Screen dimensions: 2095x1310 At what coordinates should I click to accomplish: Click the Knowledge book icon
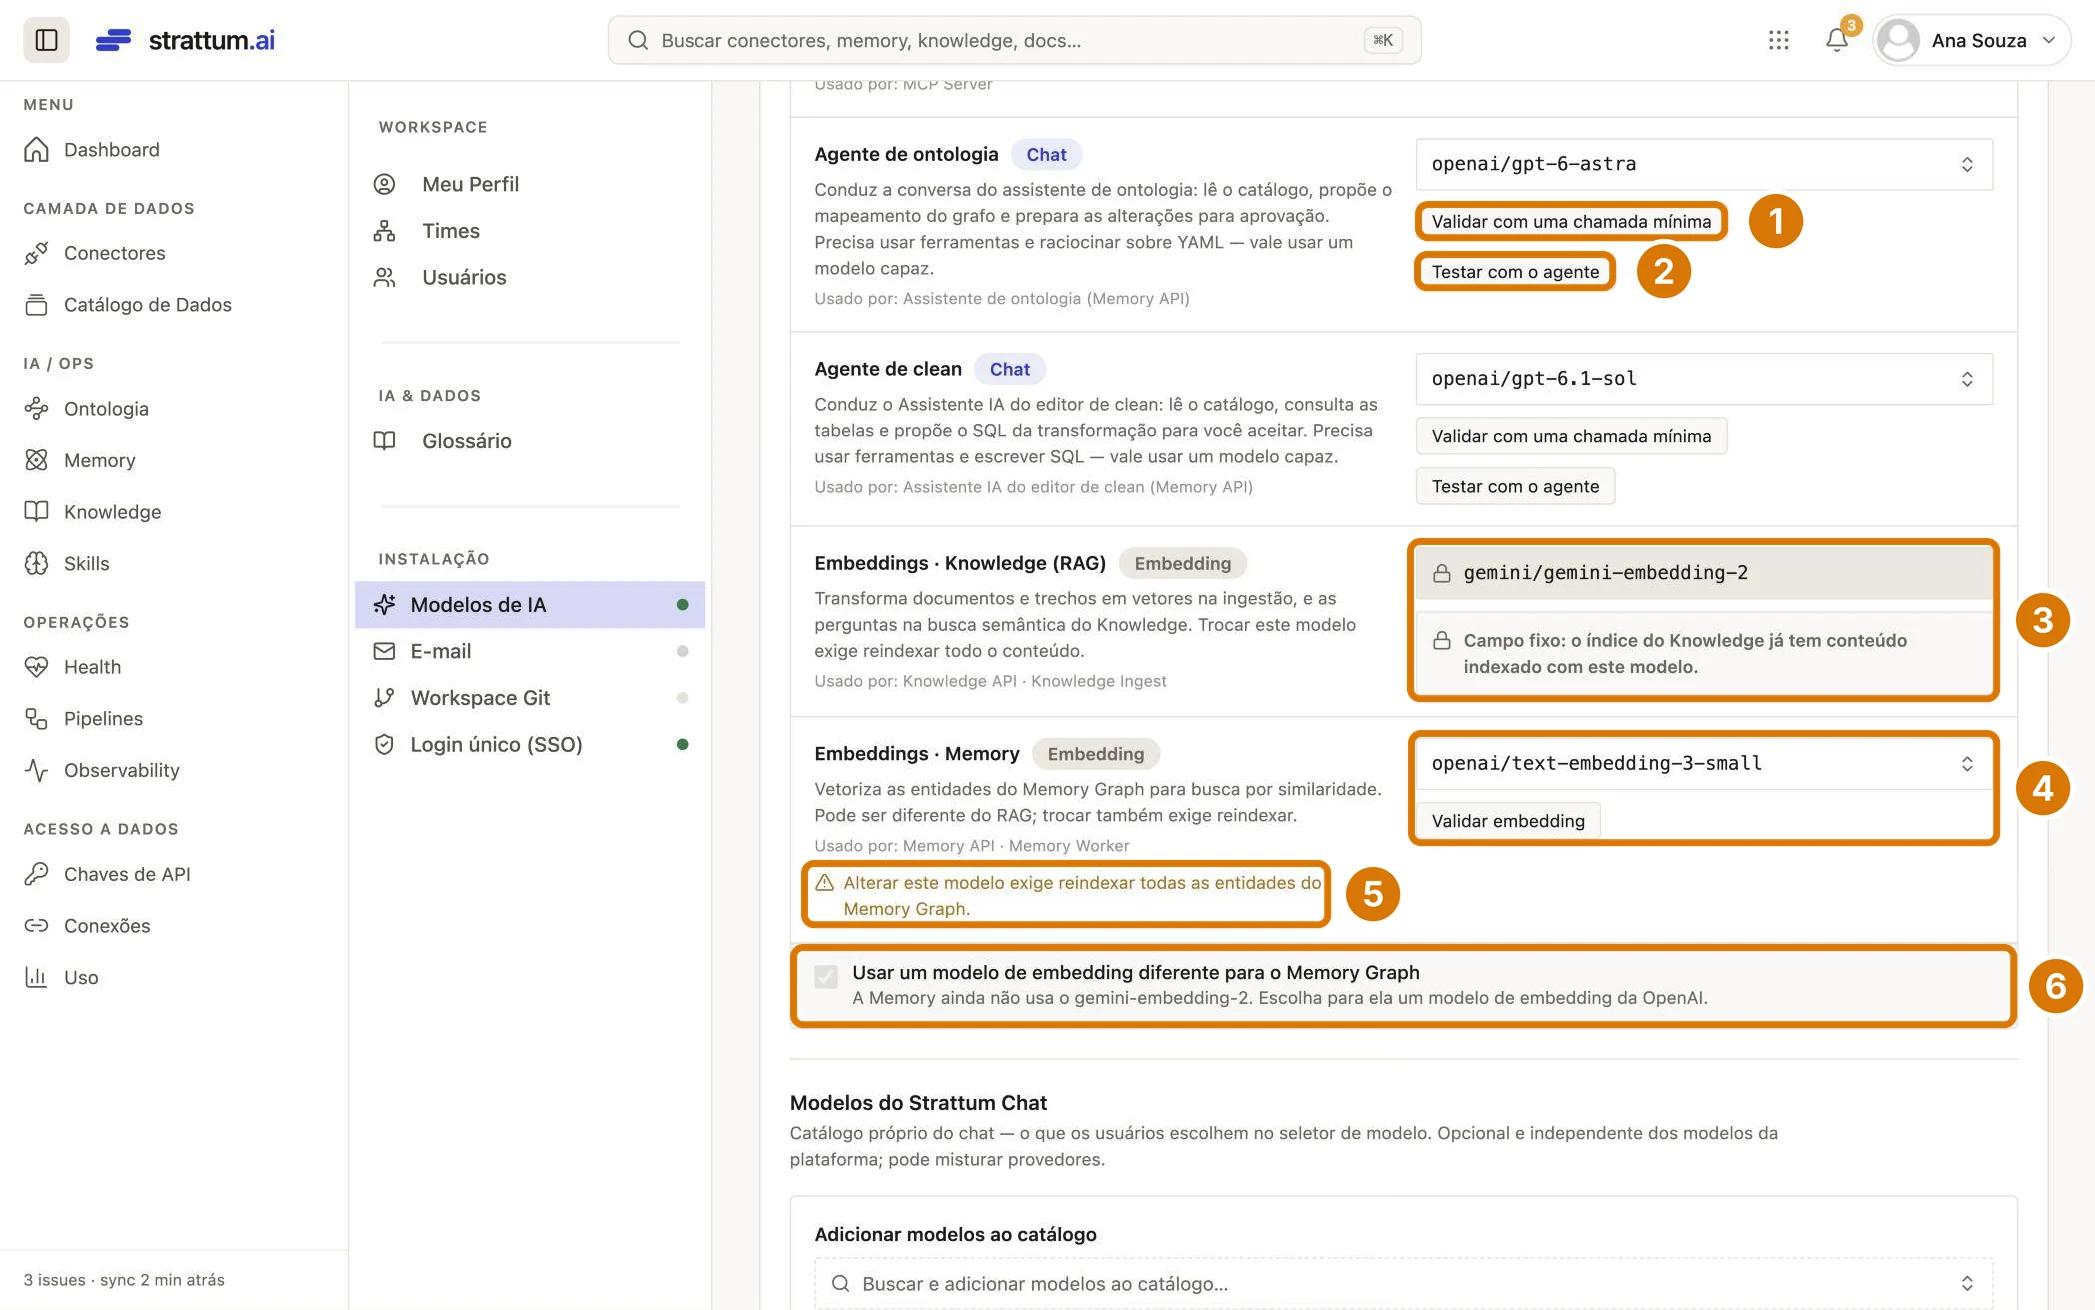(37, 511)
